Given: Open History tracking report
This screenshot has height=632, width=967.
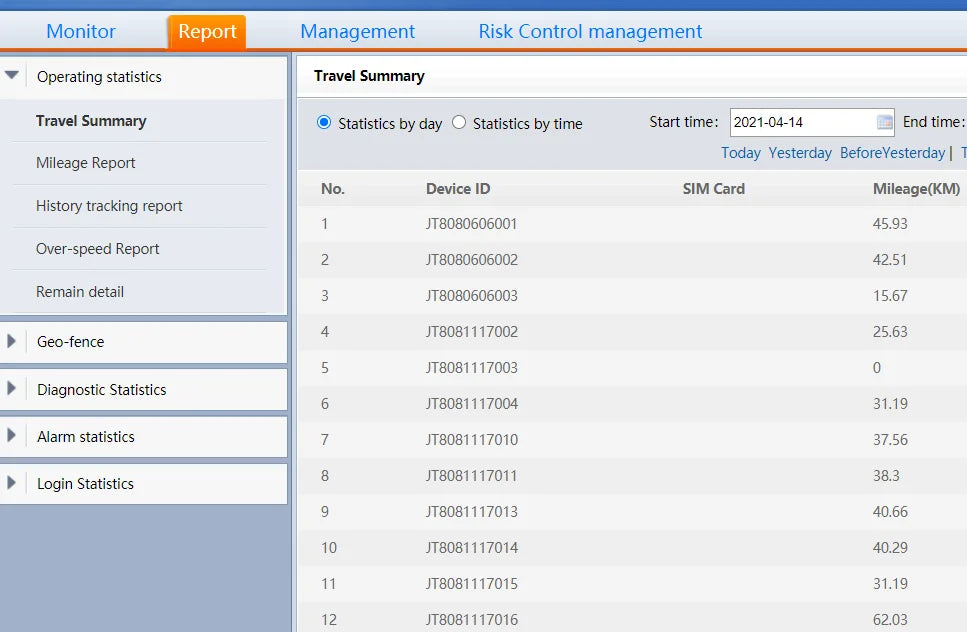Looking at the screenshot, I should [x=109, y=206].
